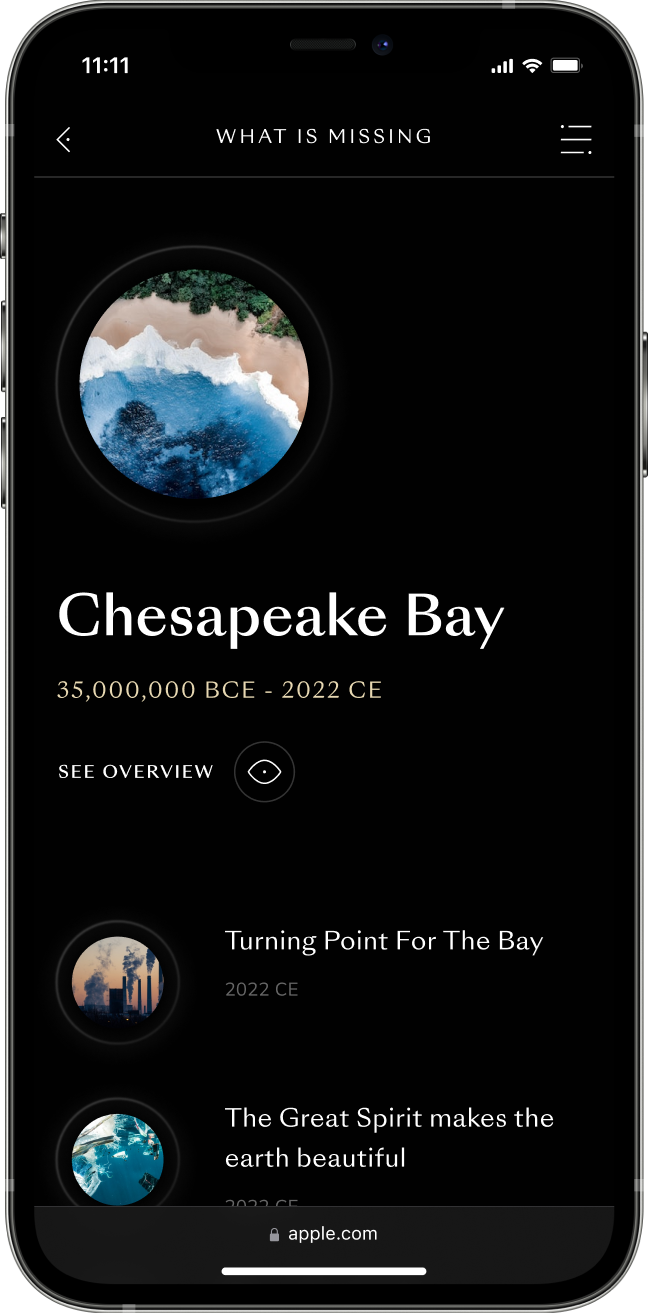Tap the home indicator bar at the bottom
Screen dimensions: 648x1313
(324, 1271)
